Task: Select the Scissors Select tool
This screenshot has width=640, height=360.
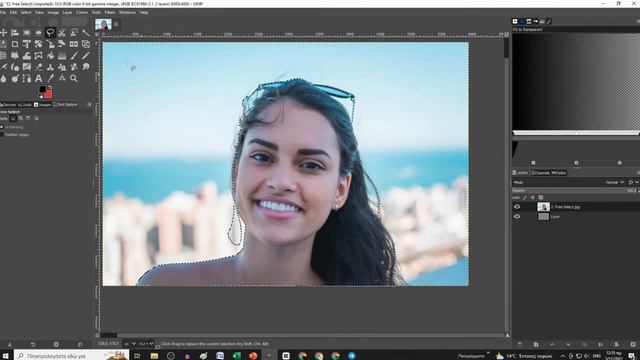Action: pos(62,32)
